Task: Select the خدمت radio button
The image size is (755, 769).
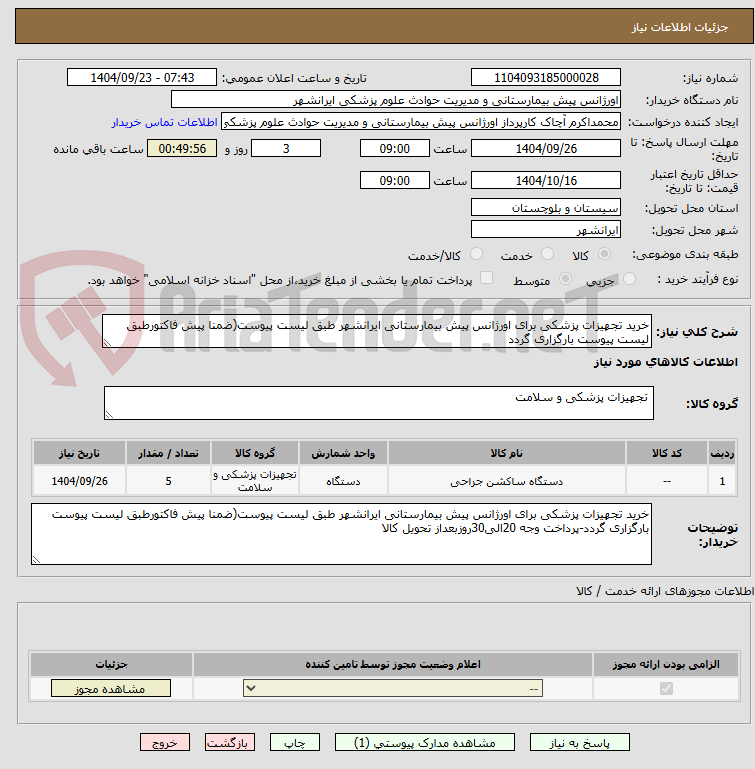Action: point(547,254)
